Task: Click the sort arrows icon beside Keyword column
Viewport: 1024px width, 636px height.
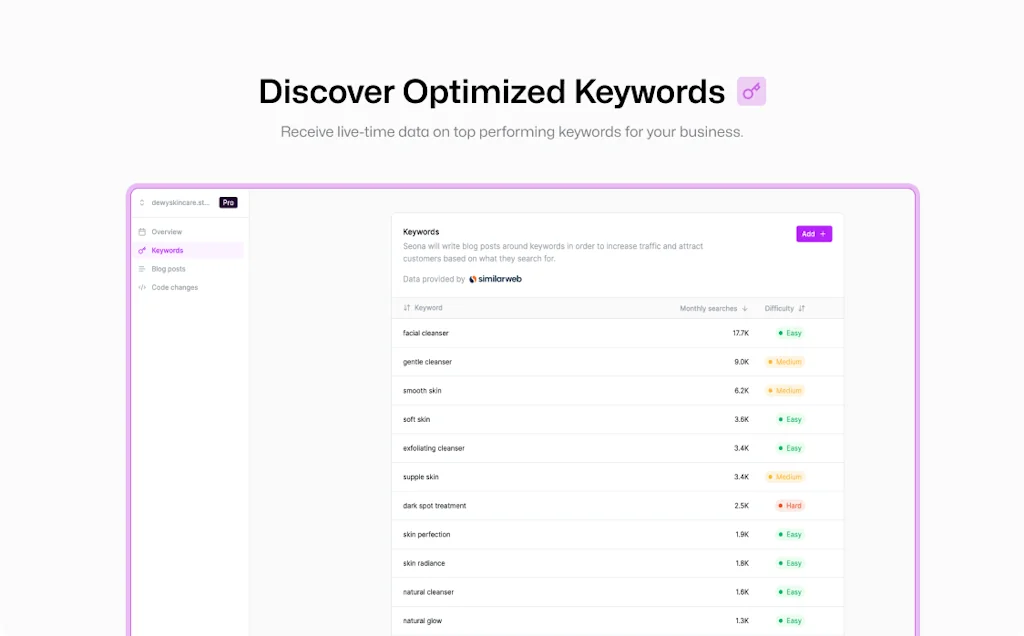Action: tap(406, 308)
